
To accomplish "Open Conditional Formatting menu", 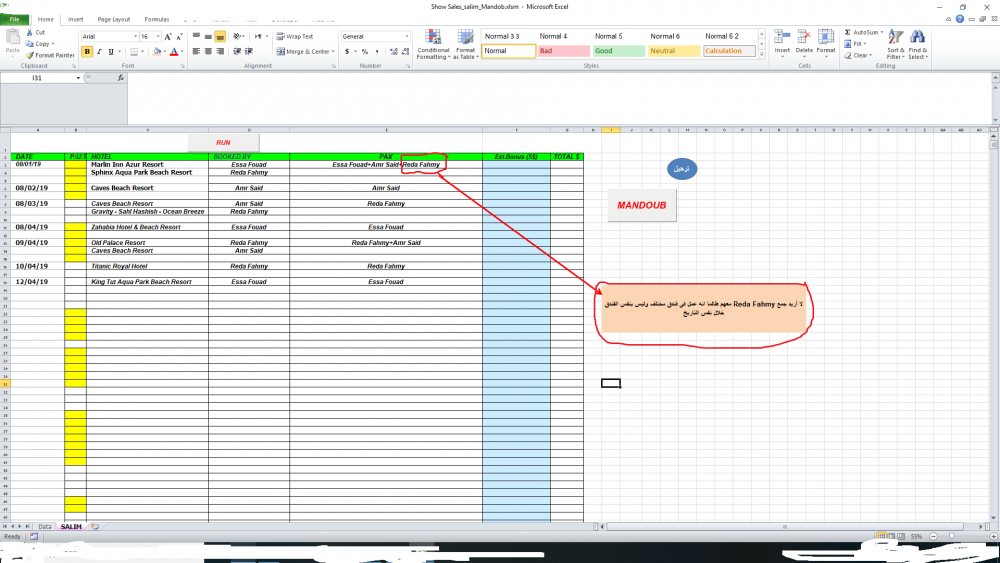I will tap(433, 45).
